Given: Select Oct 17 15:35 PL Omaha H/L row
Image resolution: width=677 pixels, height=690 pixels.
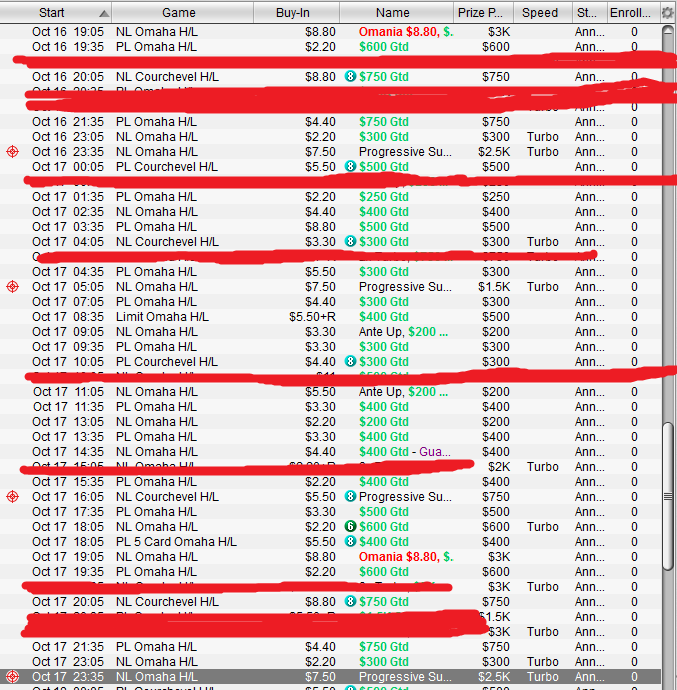Looking at the screenshot, I should [x=330, y=482].
